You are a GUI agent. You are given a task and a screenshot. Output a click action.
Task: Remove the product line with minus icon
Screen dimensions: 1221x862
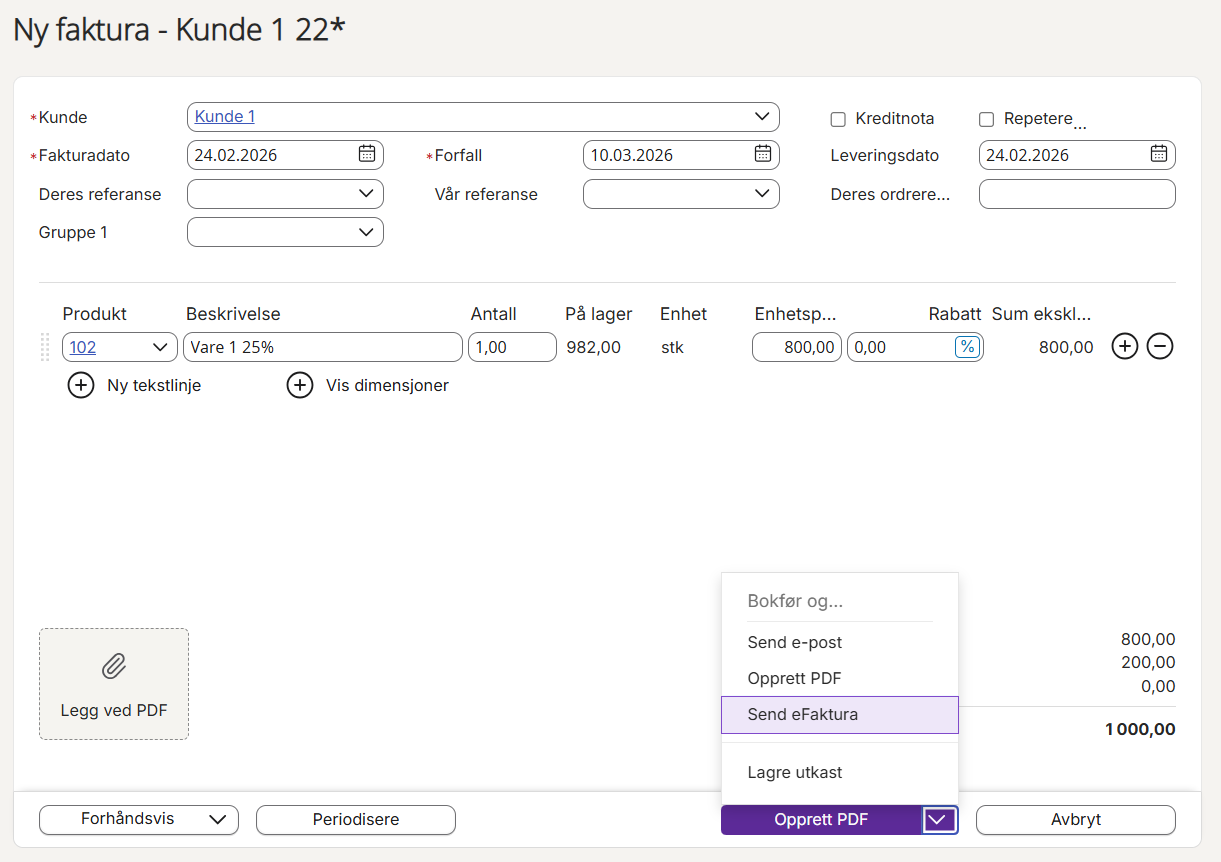tap(1160, 347)
